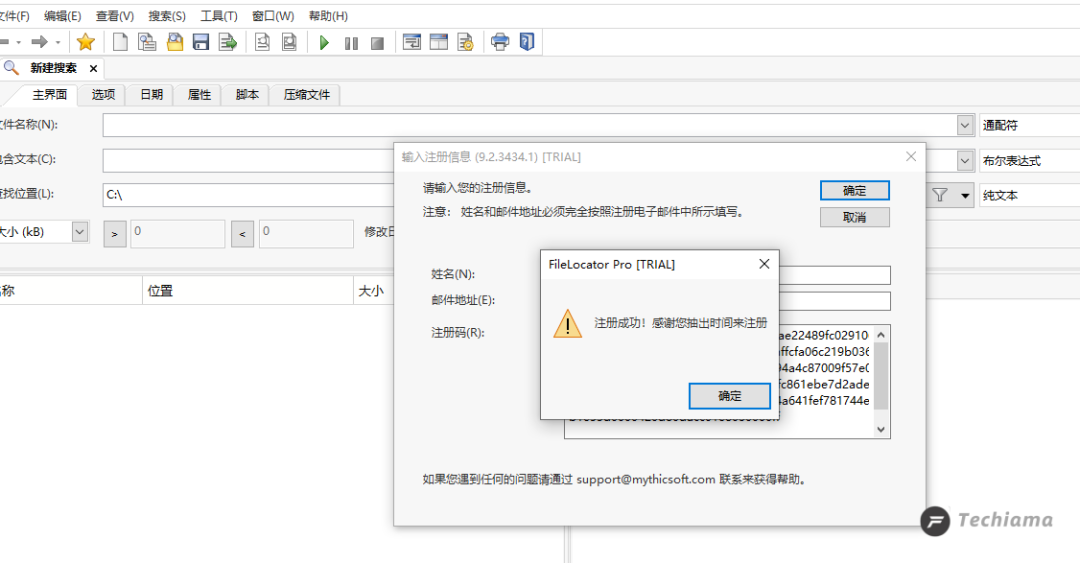The width and height of the screenshot is (1080, 563).
Task: Open the dropdown arrow beside funnel filter
Action: [x=965, y=196]
